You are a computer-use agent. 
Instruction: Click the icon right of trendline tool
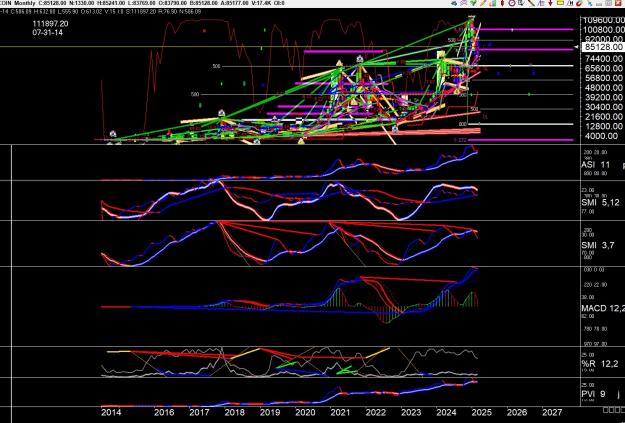541,3
